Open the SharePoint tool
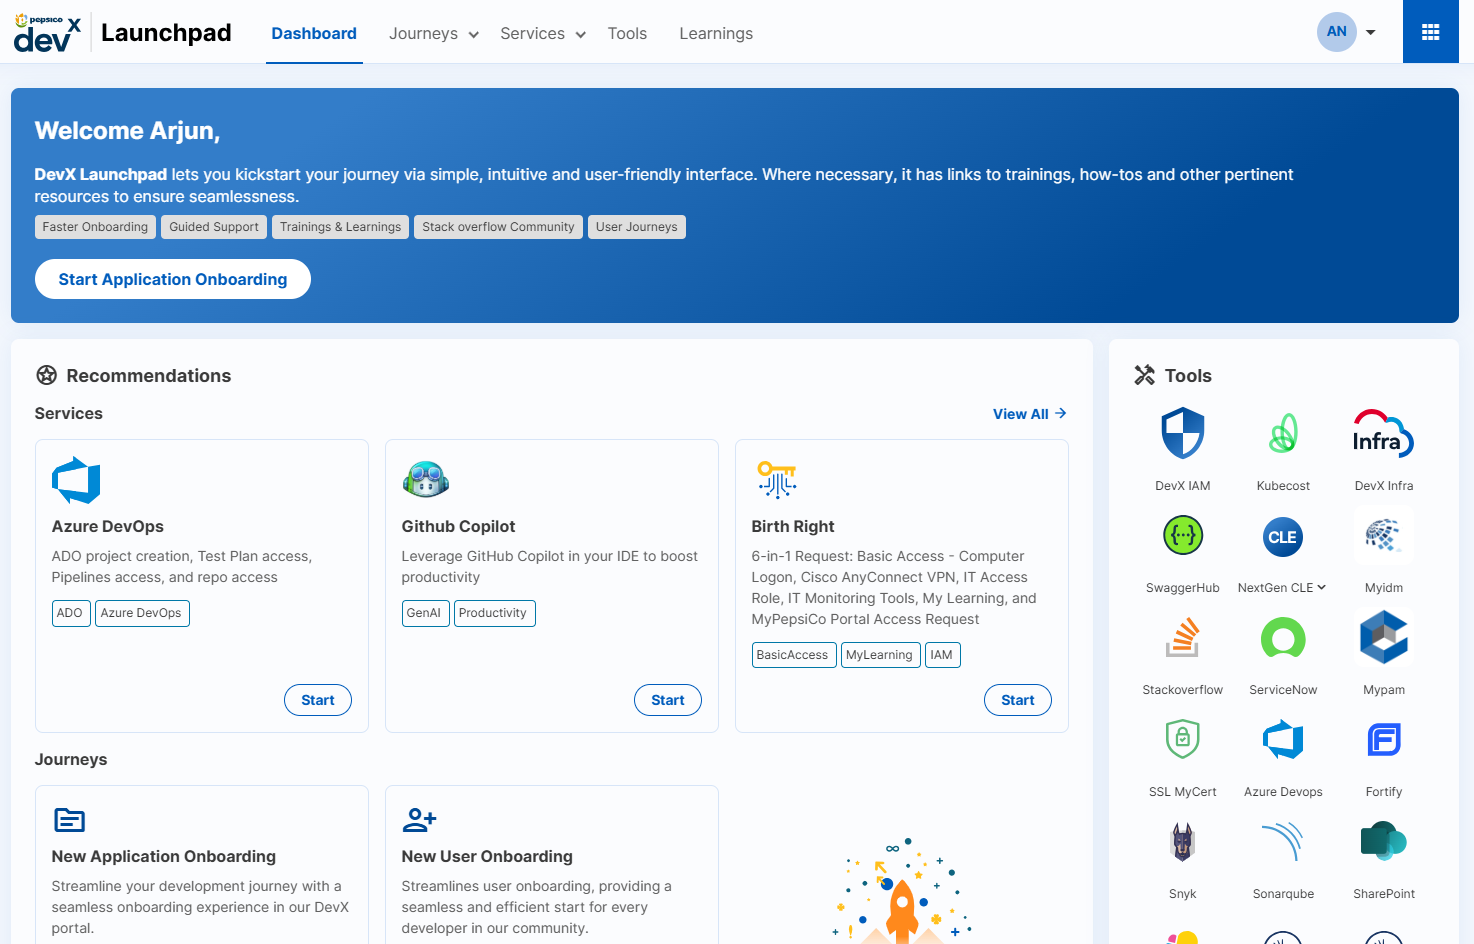This screenshot has width=1474, height=944. click(x=1384, y=842)
